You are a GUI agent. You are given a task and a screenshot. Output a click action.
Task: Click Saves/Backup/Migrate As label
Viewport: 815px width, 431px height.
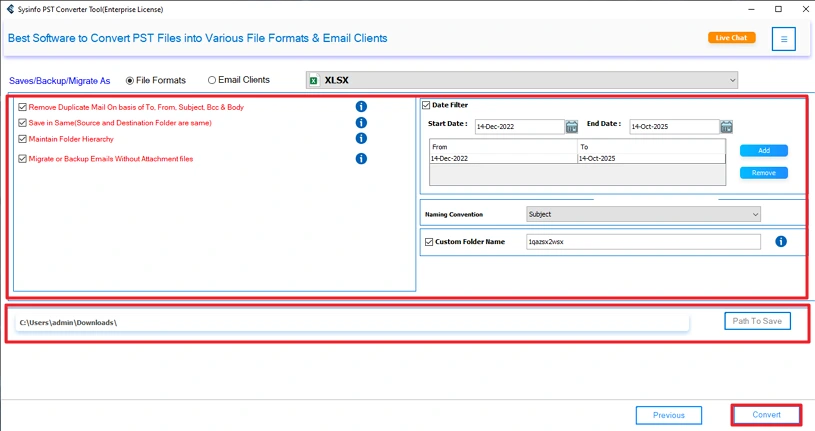(60, 81)
